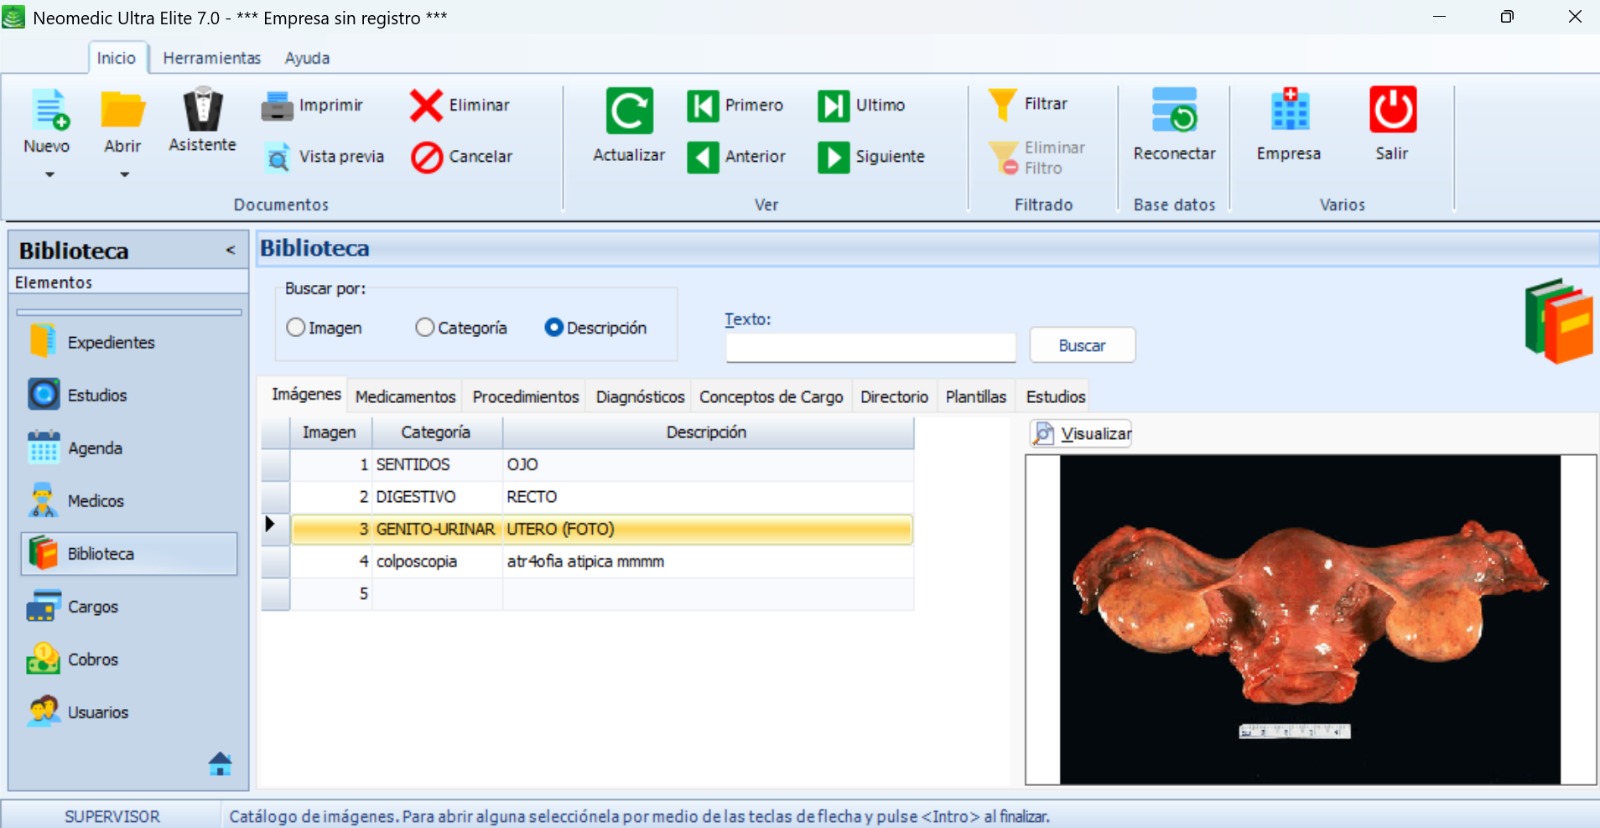Click the Visualizar button
The width and height of the screenshot is (1600, 828).
(x=1082, y=434)
